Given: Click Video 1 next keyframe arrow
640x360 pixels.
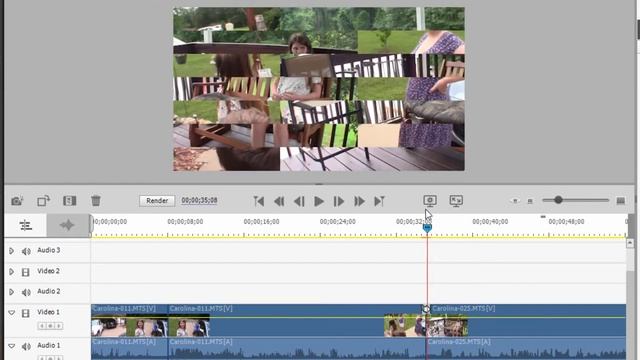Looking at the screenshot, I should (x=59, y=326).
